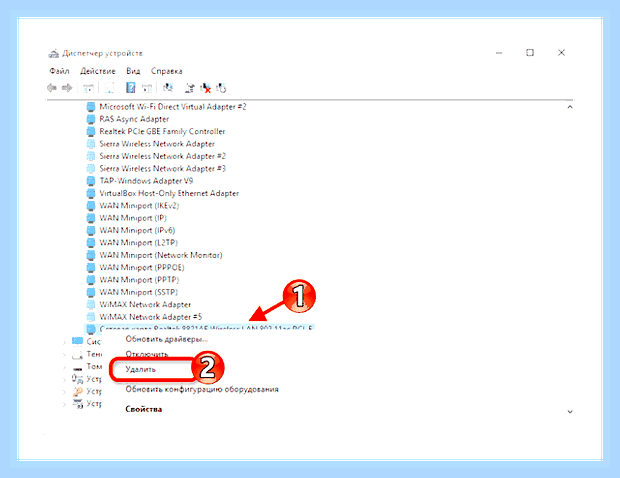Screen dimensions: 620x478
Task: Expand the collapsed "Том" device category
Action: [x=64, y=367]
